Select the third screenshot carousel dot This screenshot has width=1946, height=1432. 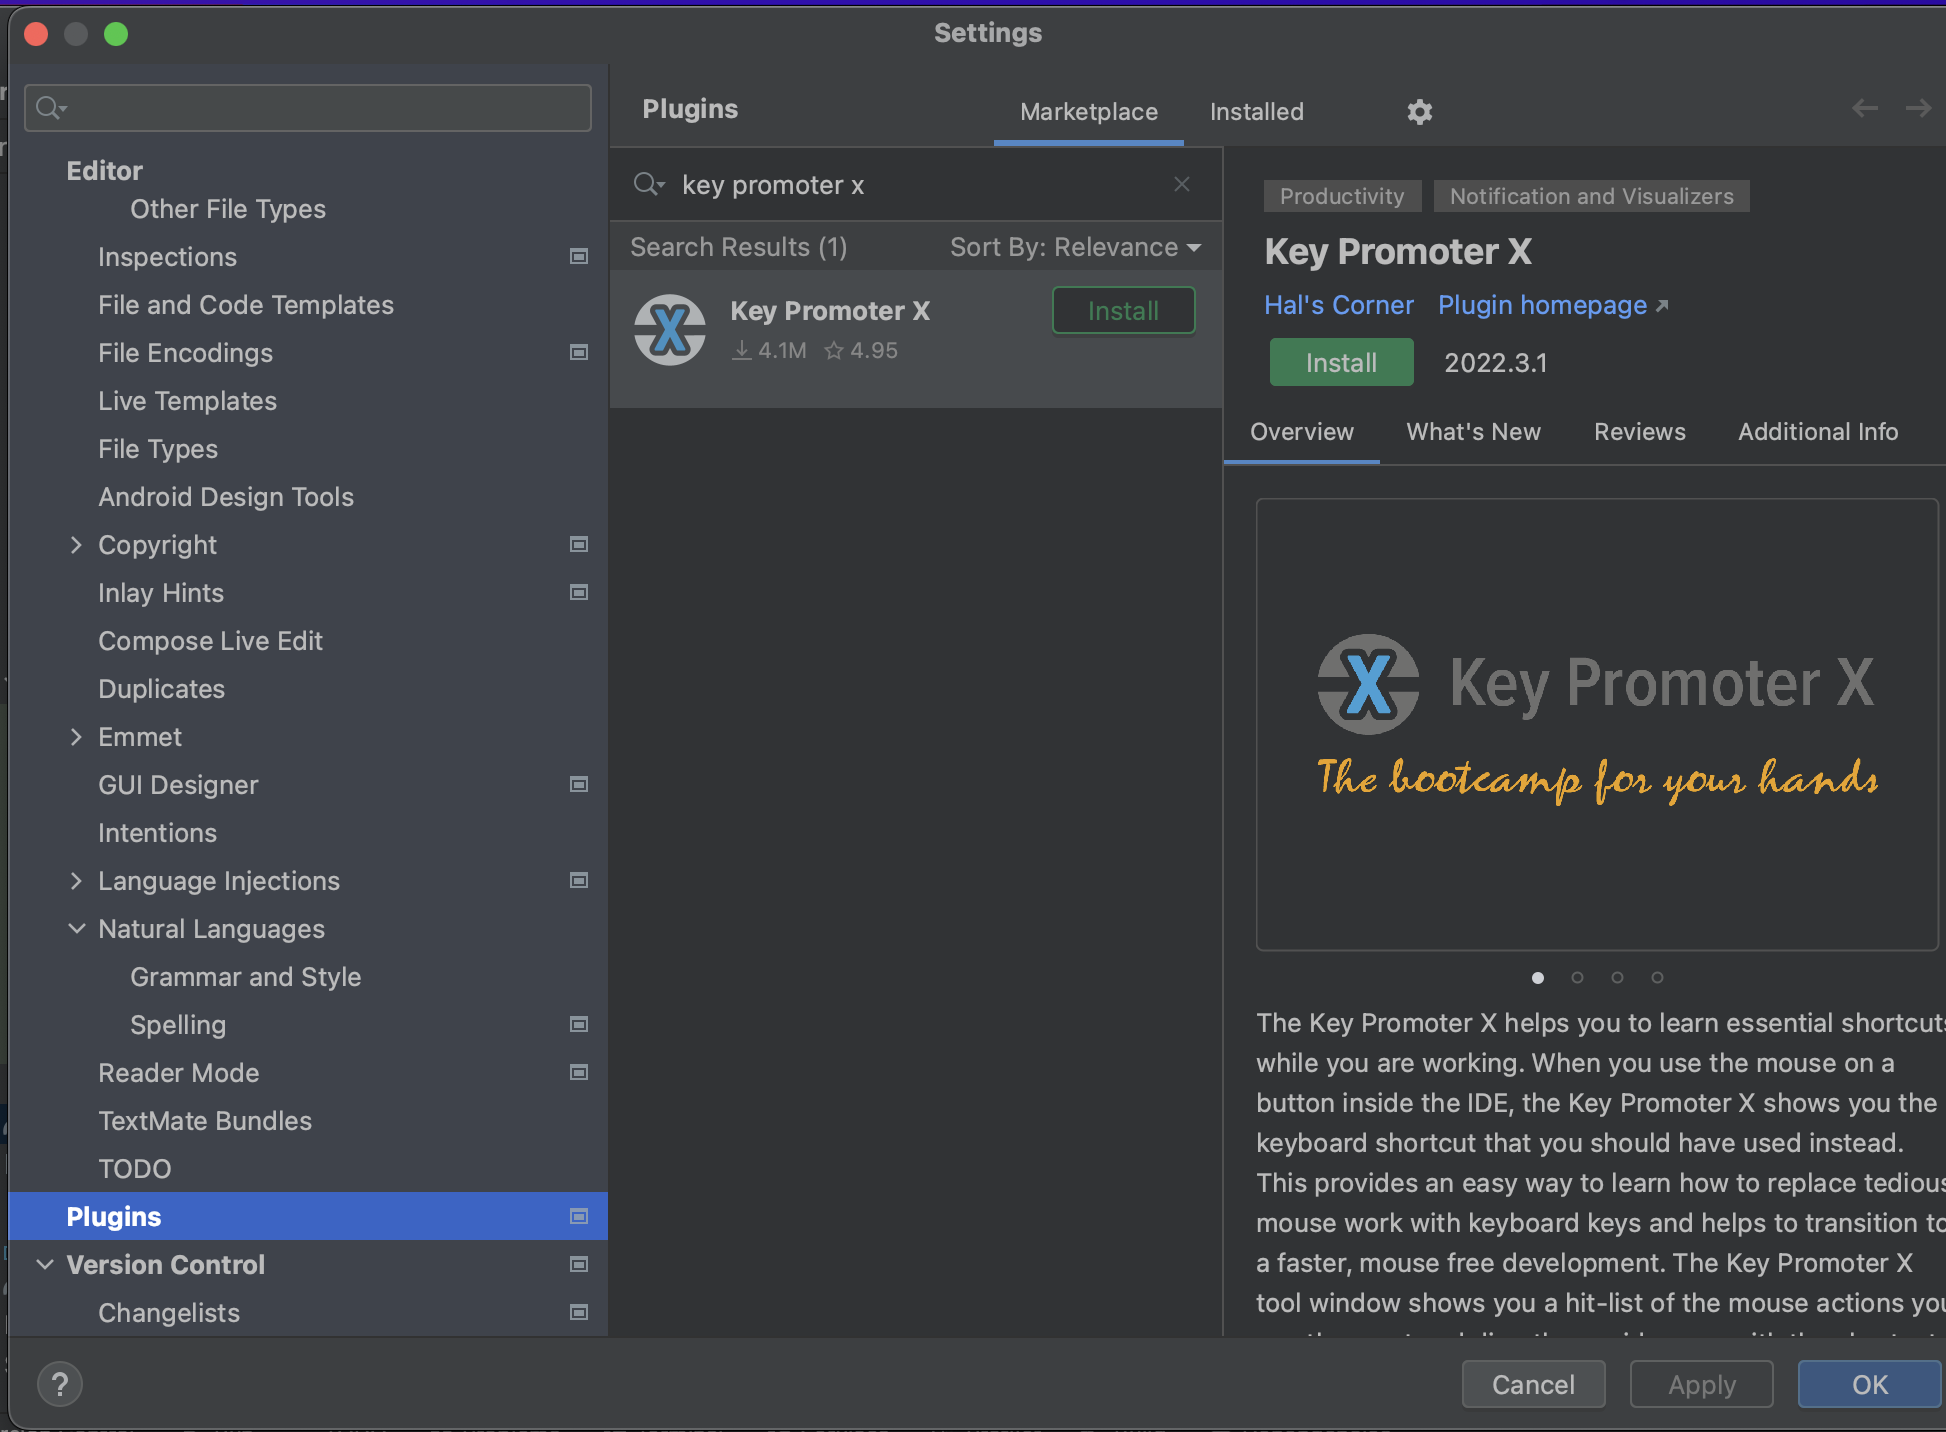pyautogui.click(x=1617, y=978)
